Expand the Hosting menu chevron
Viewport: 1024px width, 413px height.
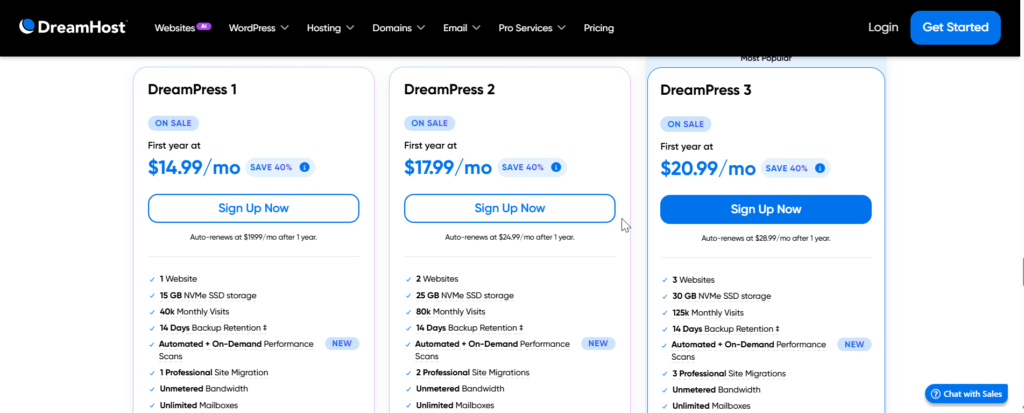[350, 28]
